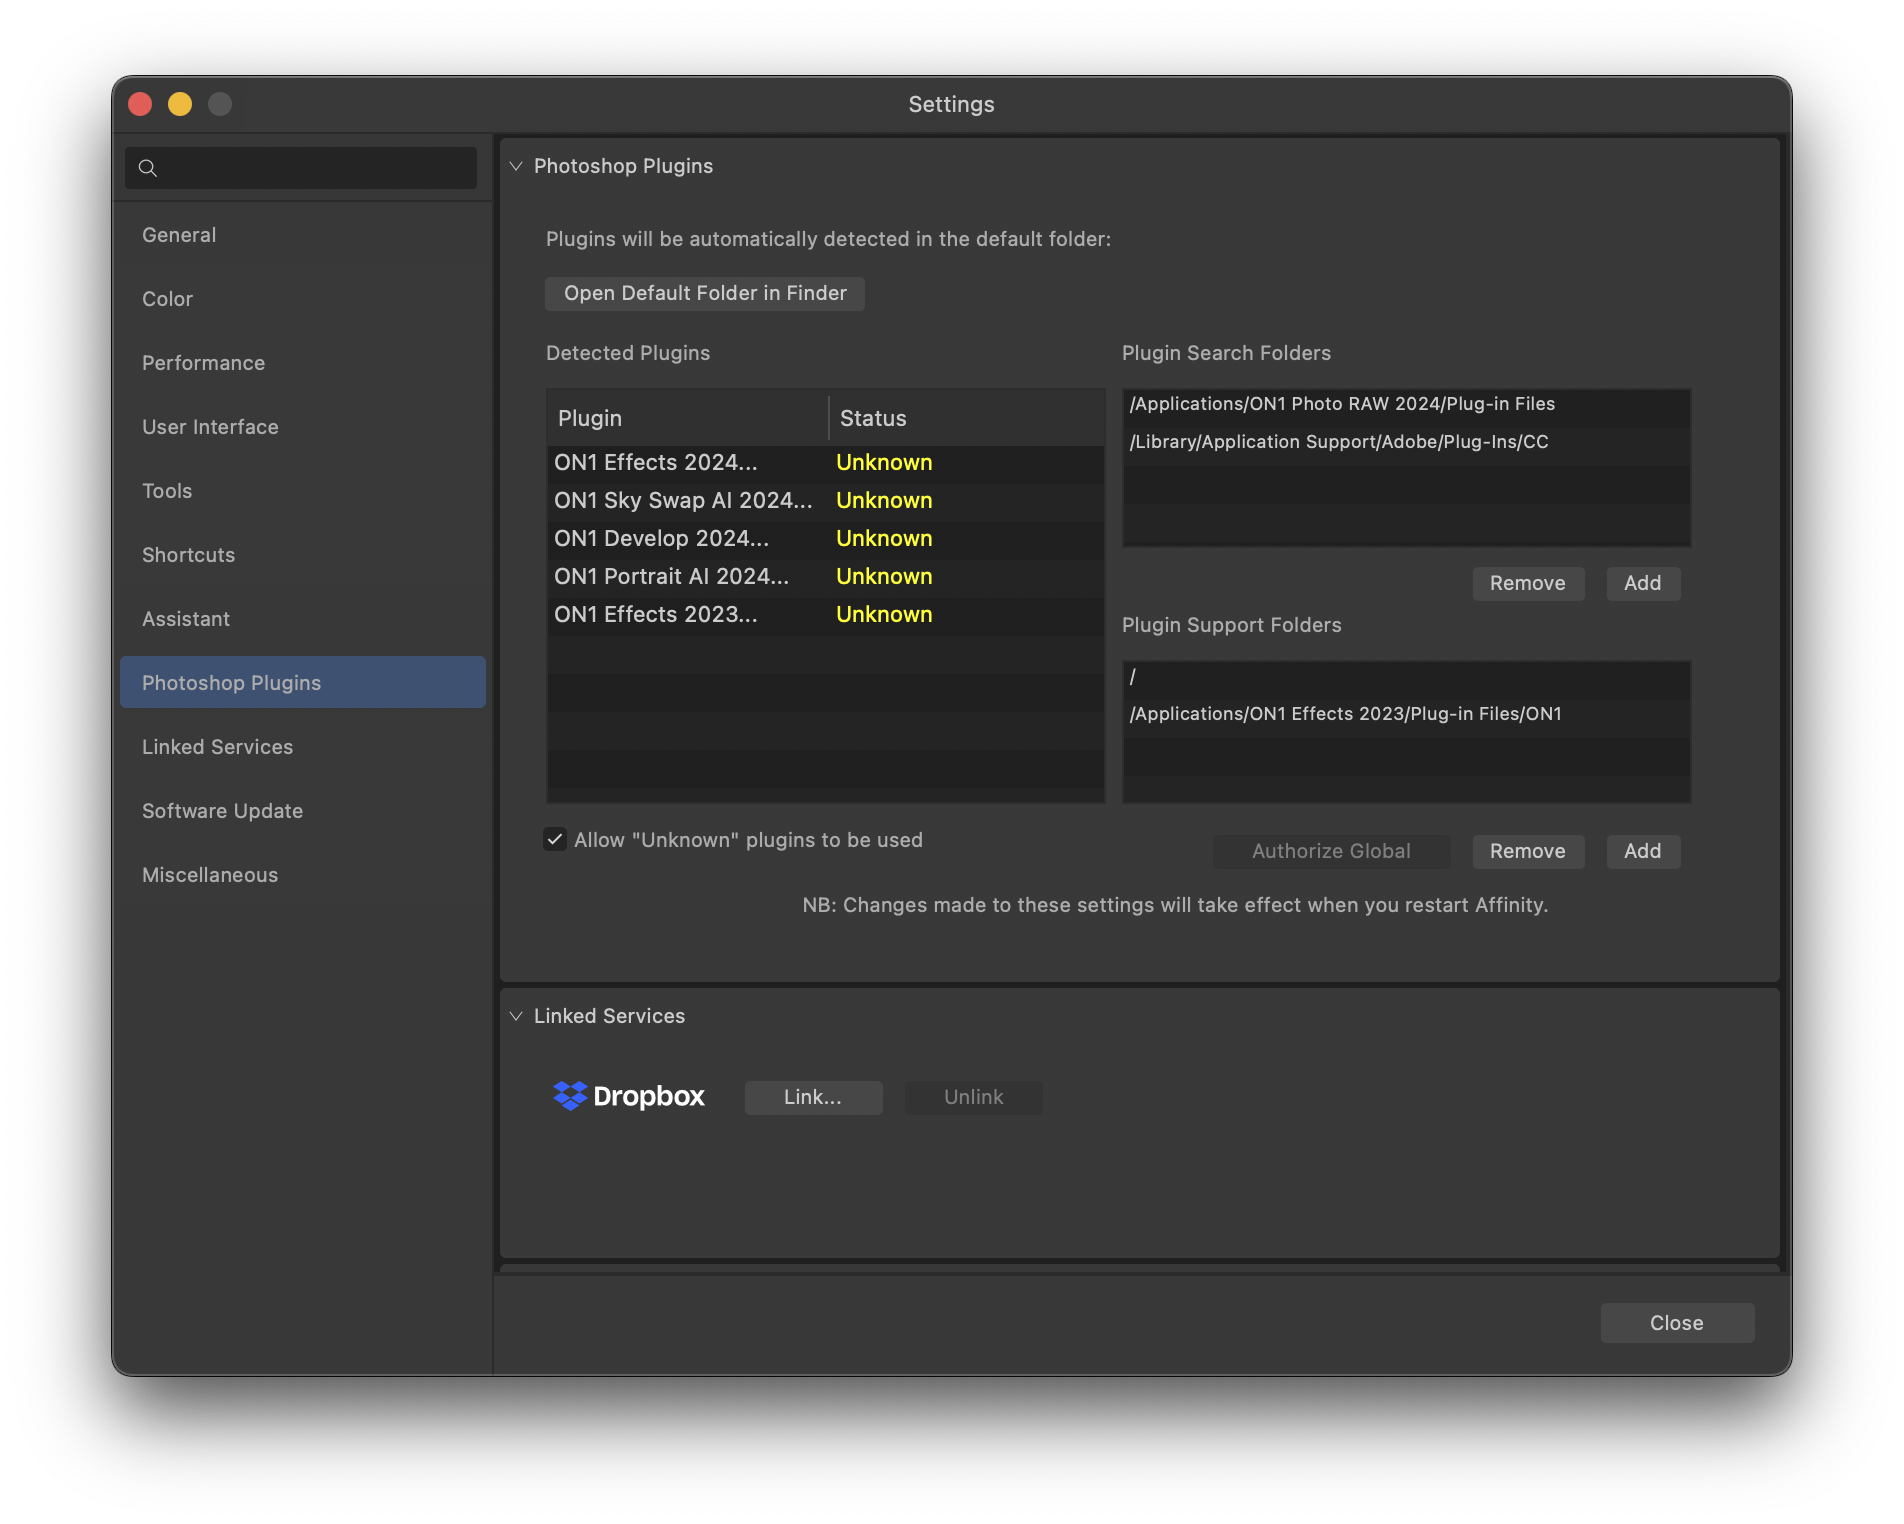Click Unknown status of ON1 Portrait AI 2024
The width and height of the screenshot is (1904, 1524).
(x=884, y=577)
